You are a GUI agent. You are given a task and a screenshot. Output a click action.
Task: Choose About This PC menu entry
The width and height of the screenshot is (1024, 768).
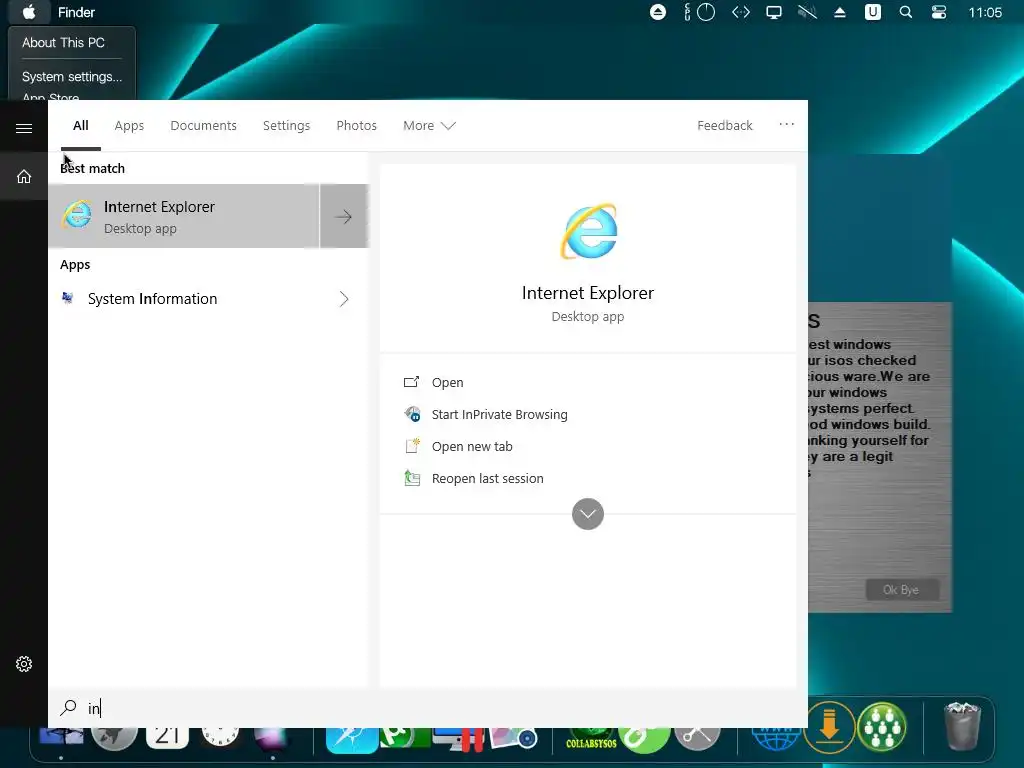point(63,42)
